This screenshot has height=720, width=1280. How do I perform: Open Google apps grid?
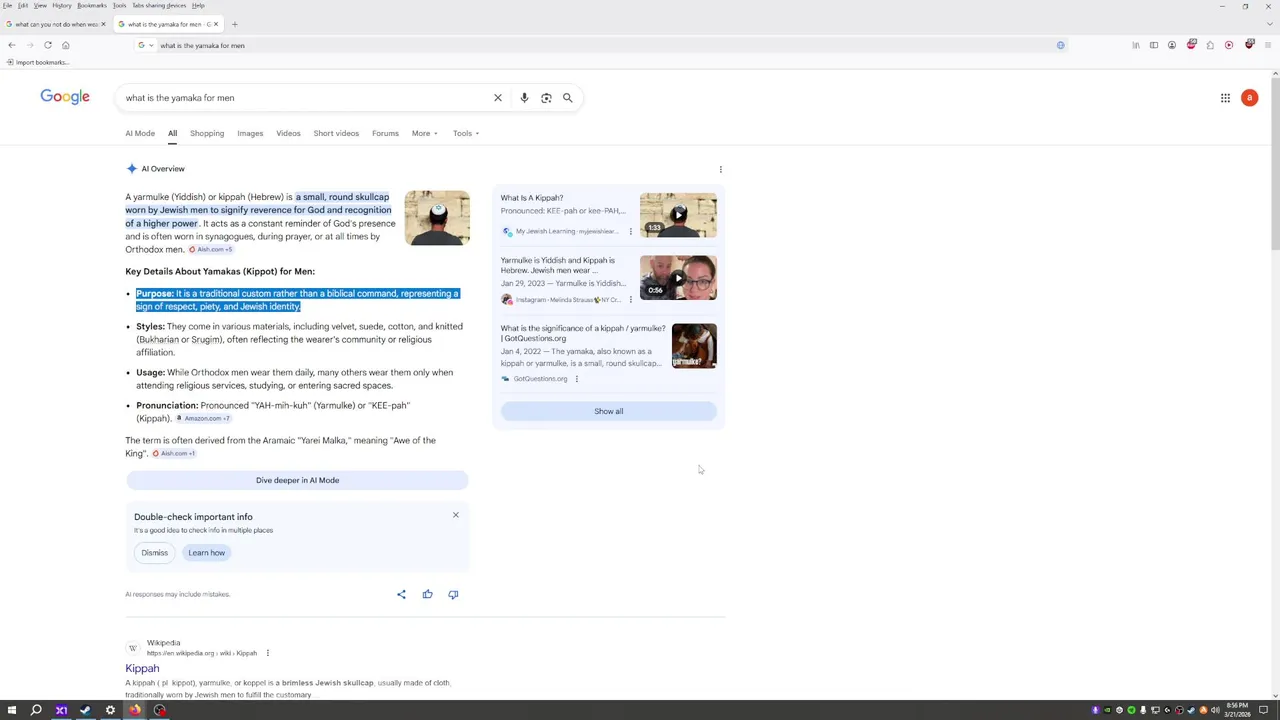1225,98
